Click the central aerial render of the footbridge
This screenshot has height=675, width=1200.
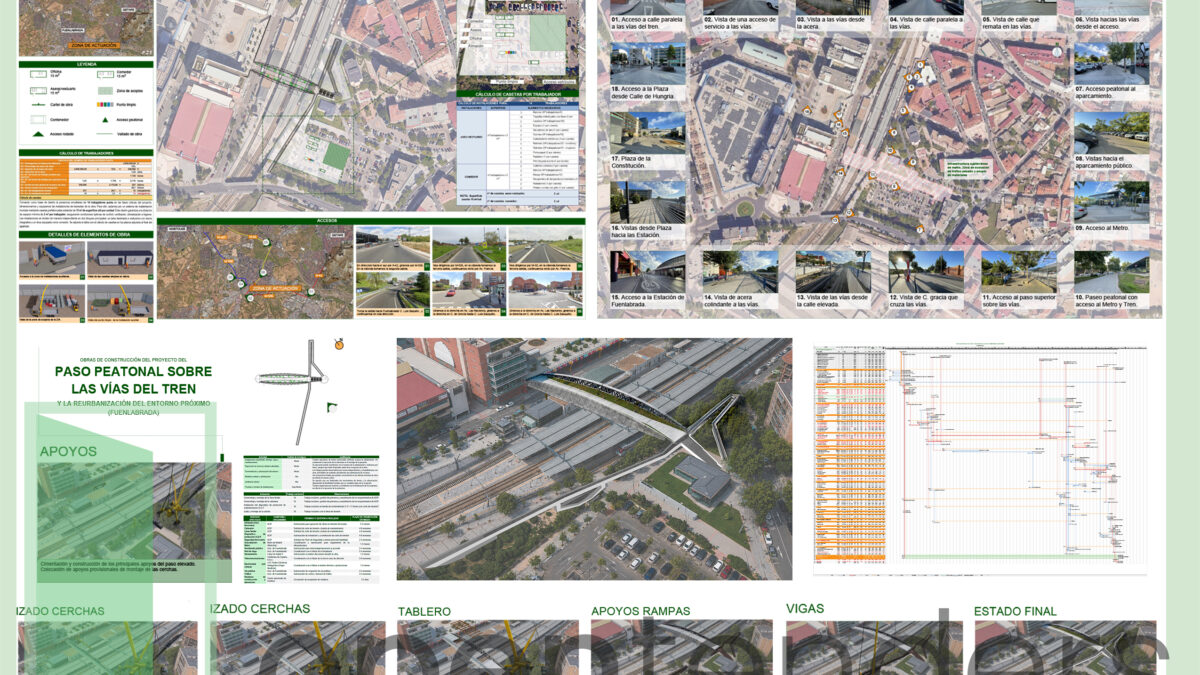594,459
